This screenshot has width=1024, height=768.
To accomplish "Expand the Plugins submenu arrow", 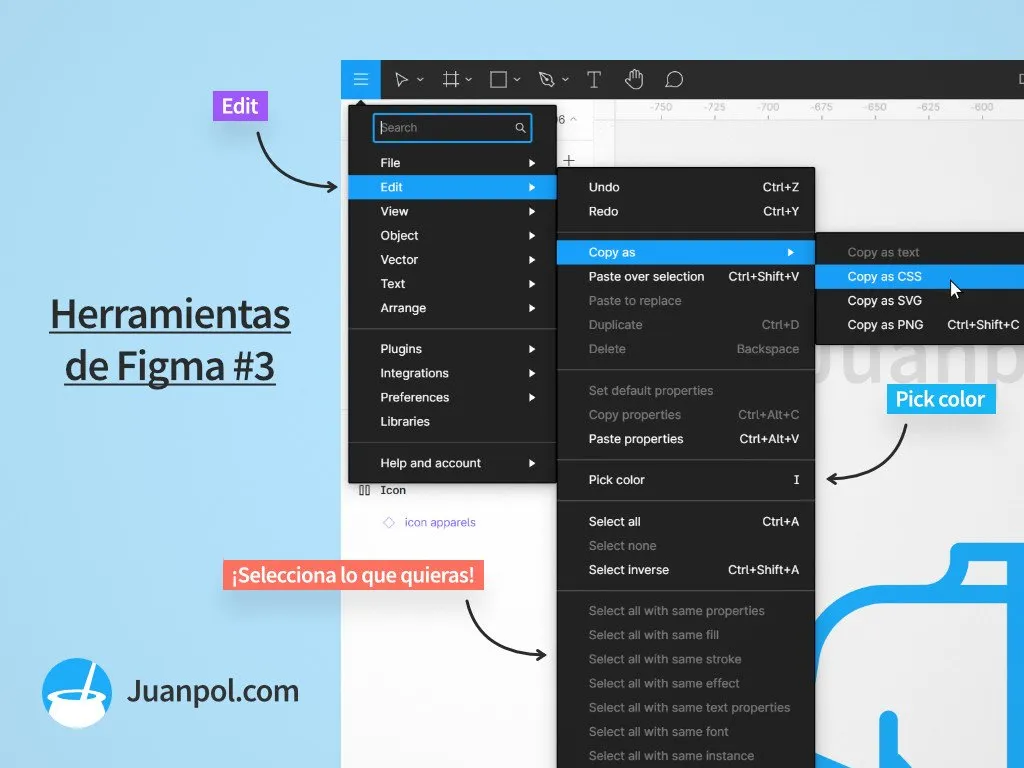I will (x=532, y=349).
